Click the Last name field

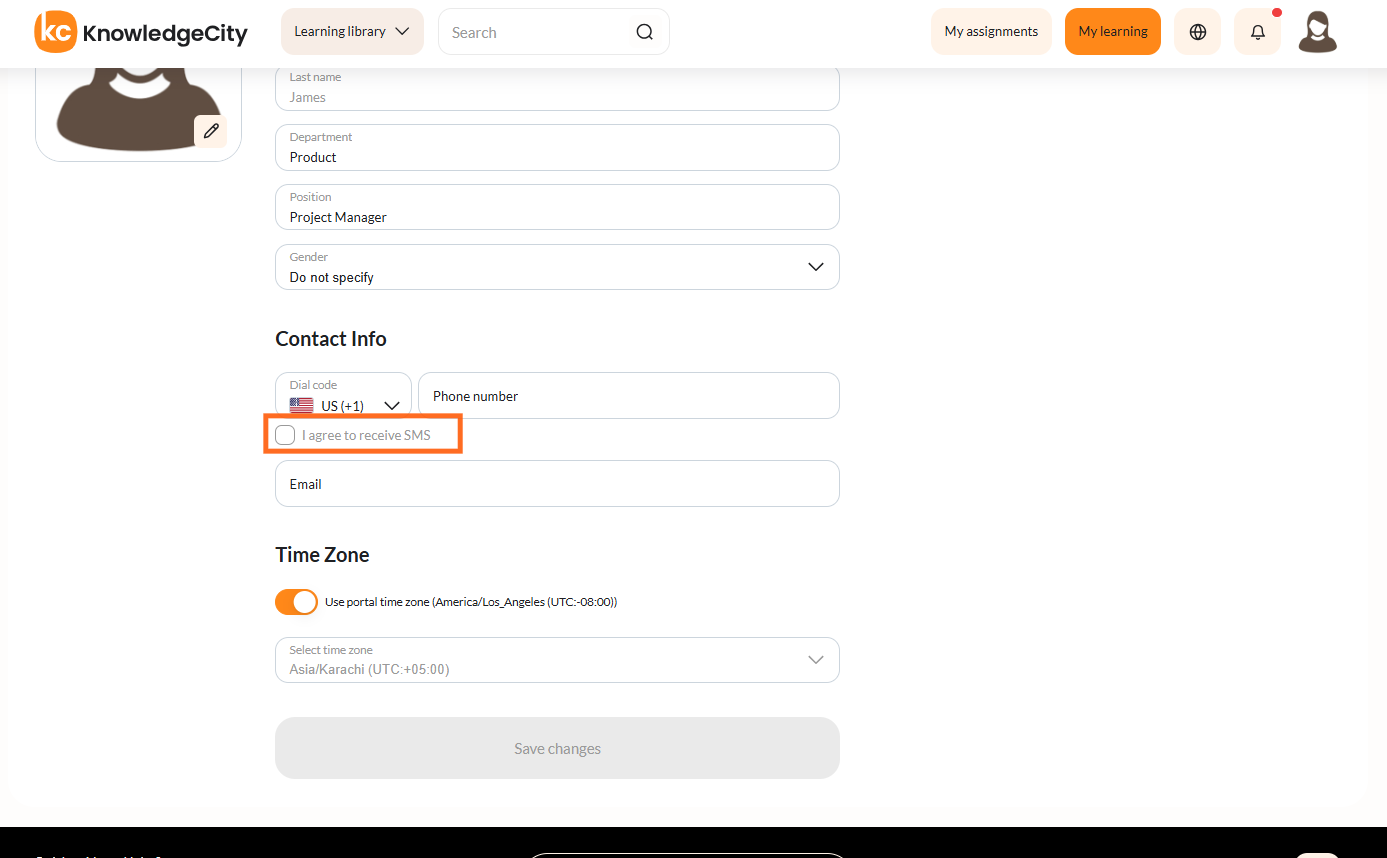pos(557,88)
